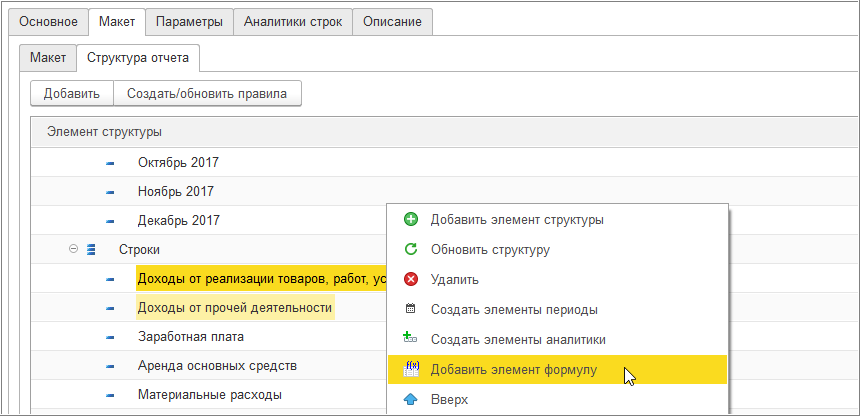This screenshot has height=416, width=860.
Task: Click green plus icon for adding structure element
Action: coord(410,220)
